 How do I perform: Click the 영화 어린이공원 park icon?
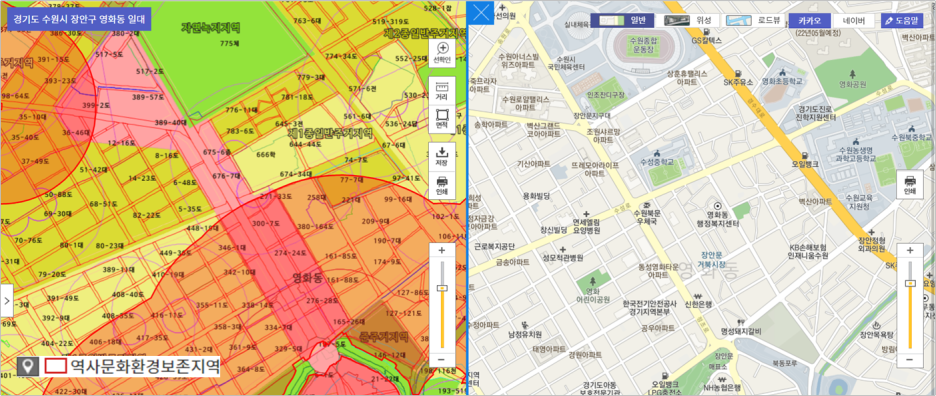pyautogui.click(x=593, y=280)
